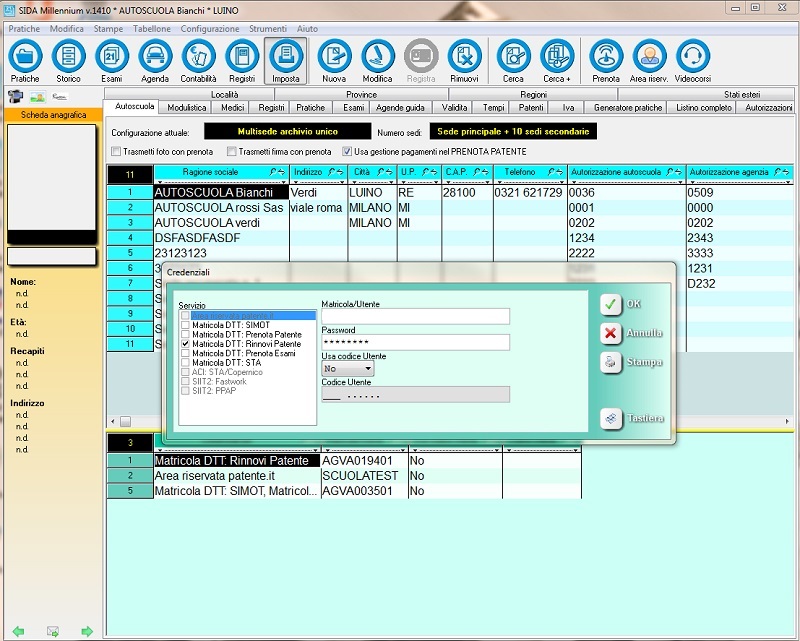Enable Trasmetti foto con prenota checkbox
The height and width of the screenshot is (641, 800).
pyautogui.click(x=116, y=152)
